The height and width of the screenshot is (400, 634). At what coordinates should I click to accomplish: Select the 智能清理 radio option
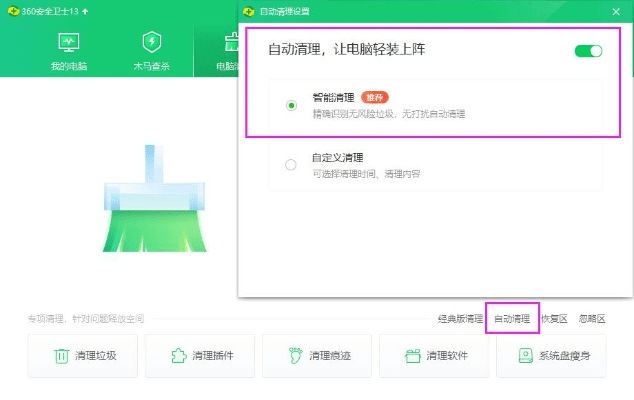(291, 106)
